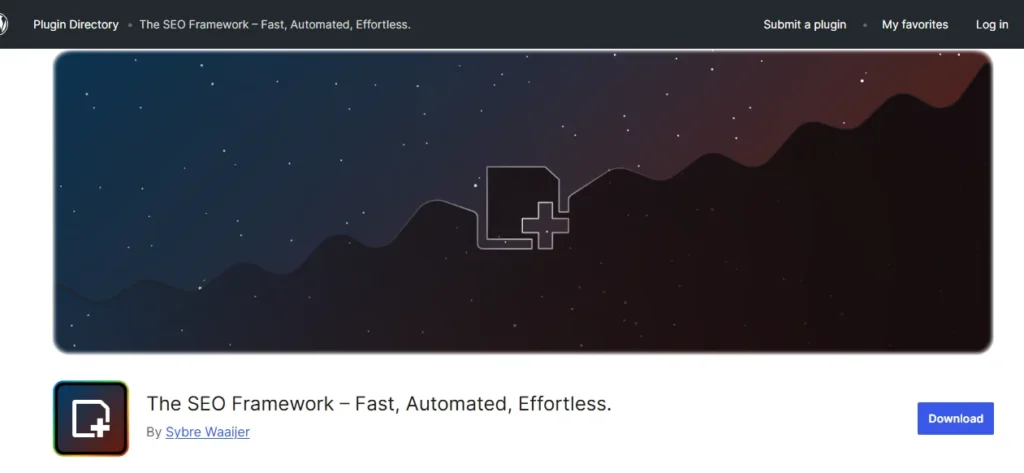
Task: Open author Sybre Waaijer profile link
Action: point(208,432)
